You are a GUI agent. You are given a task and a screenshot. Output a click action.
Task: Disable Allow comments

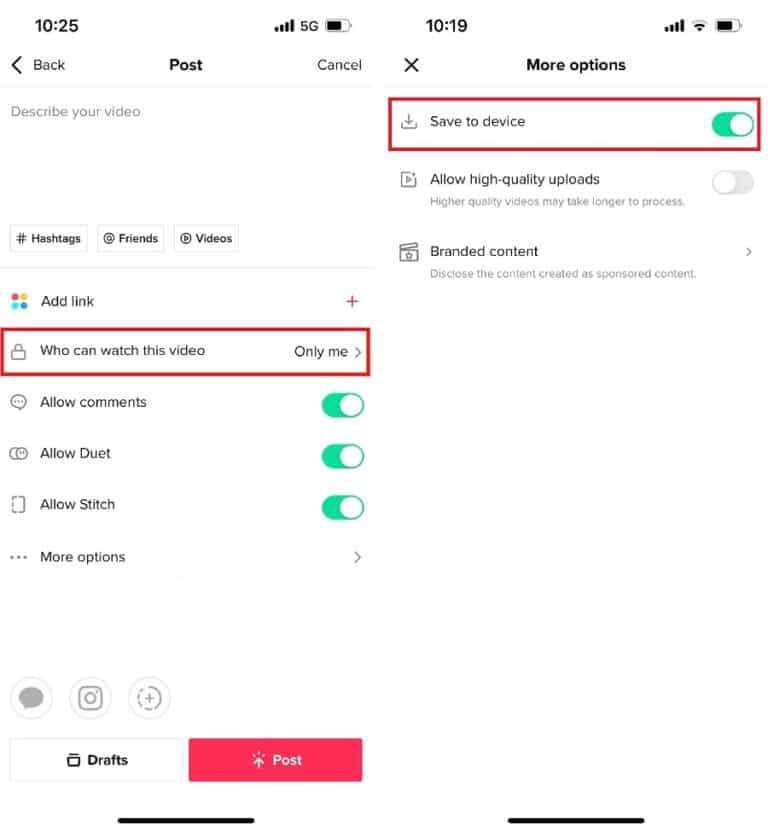(343, 405)
